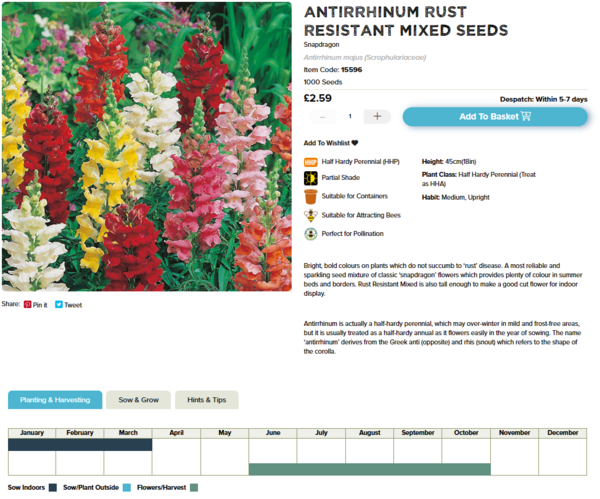The image size is (600, 499).
Task: Click the Partial Shade sun icon
Action: click(x=310, y=179)
